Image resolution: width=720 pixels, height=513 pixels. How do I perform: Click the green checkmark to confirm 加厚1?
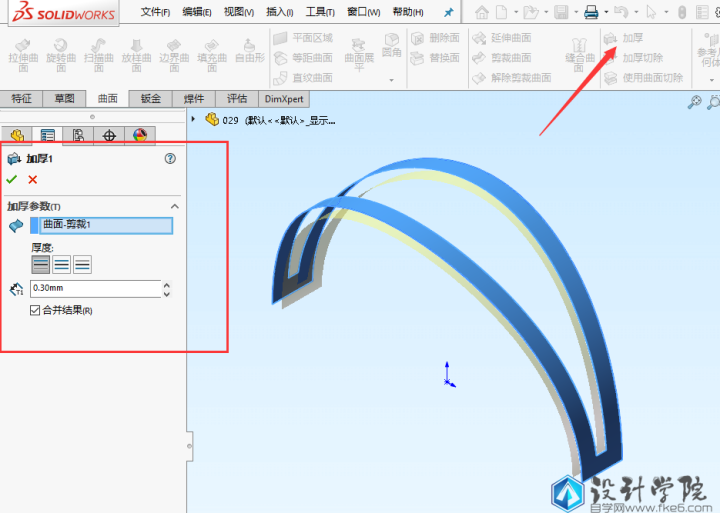pos(12,179)
